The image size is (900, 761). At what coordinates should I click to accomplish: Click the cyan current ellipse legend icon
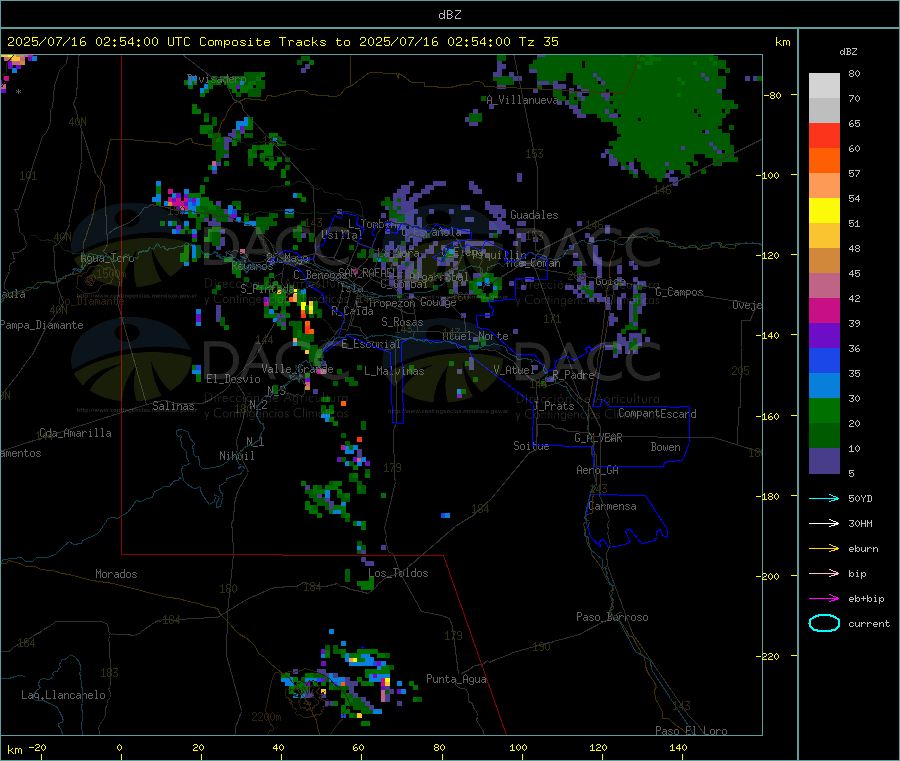pyautogui.click(x=824, y=623)
